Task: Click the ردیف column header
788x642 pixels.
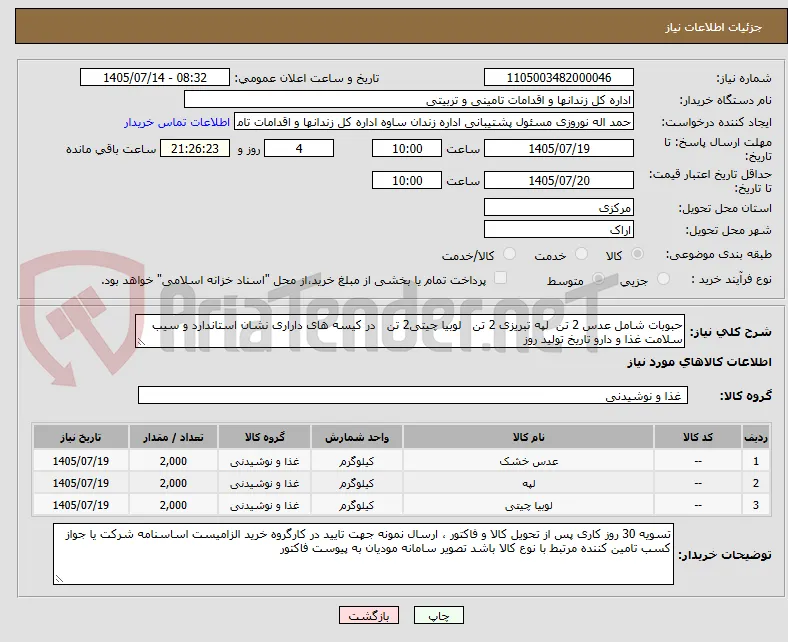Action: coord(756,437)
